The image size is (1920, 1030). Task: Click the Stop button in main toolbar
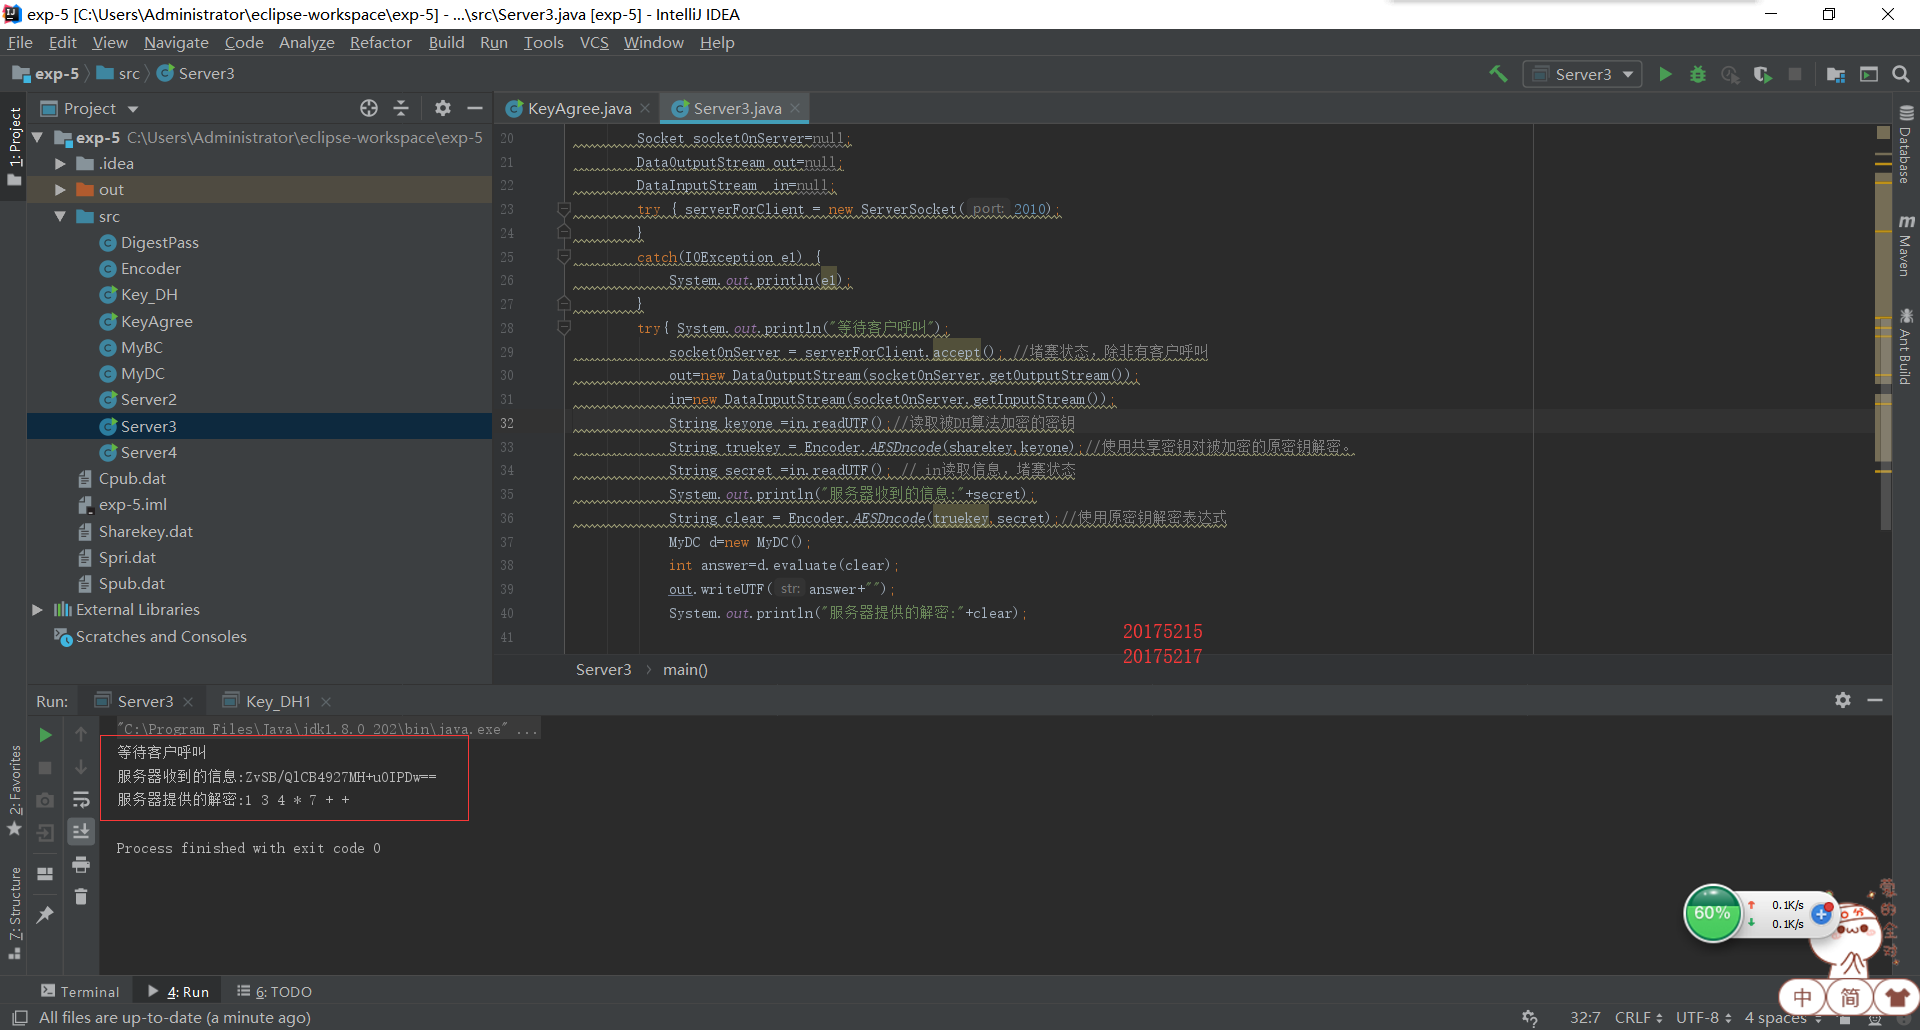coord(1795,74)
